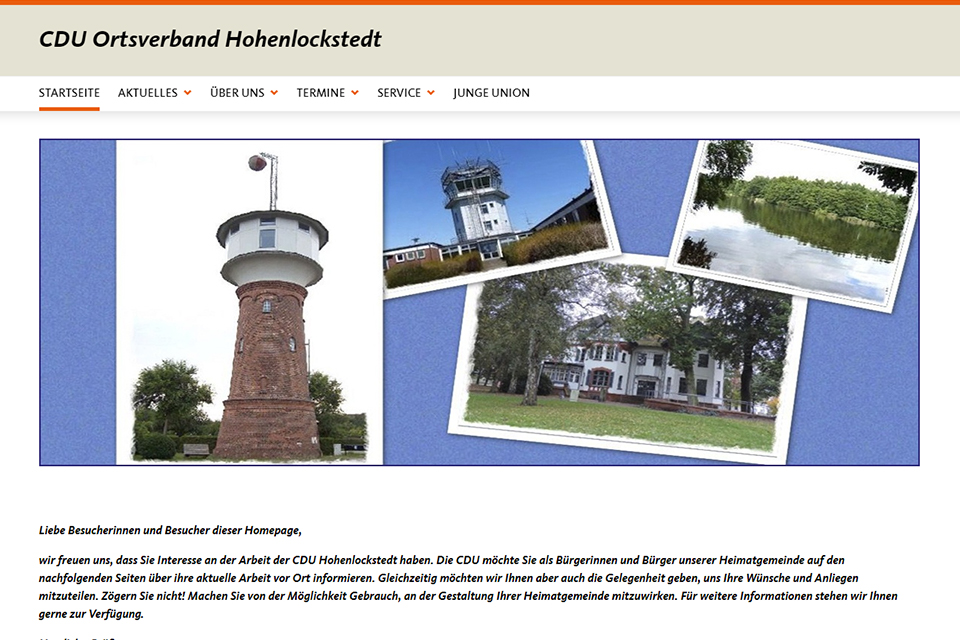Visit the Junge Union page
Image resolution: width=960 pixels, height=640 pixels.
(491, 93)
